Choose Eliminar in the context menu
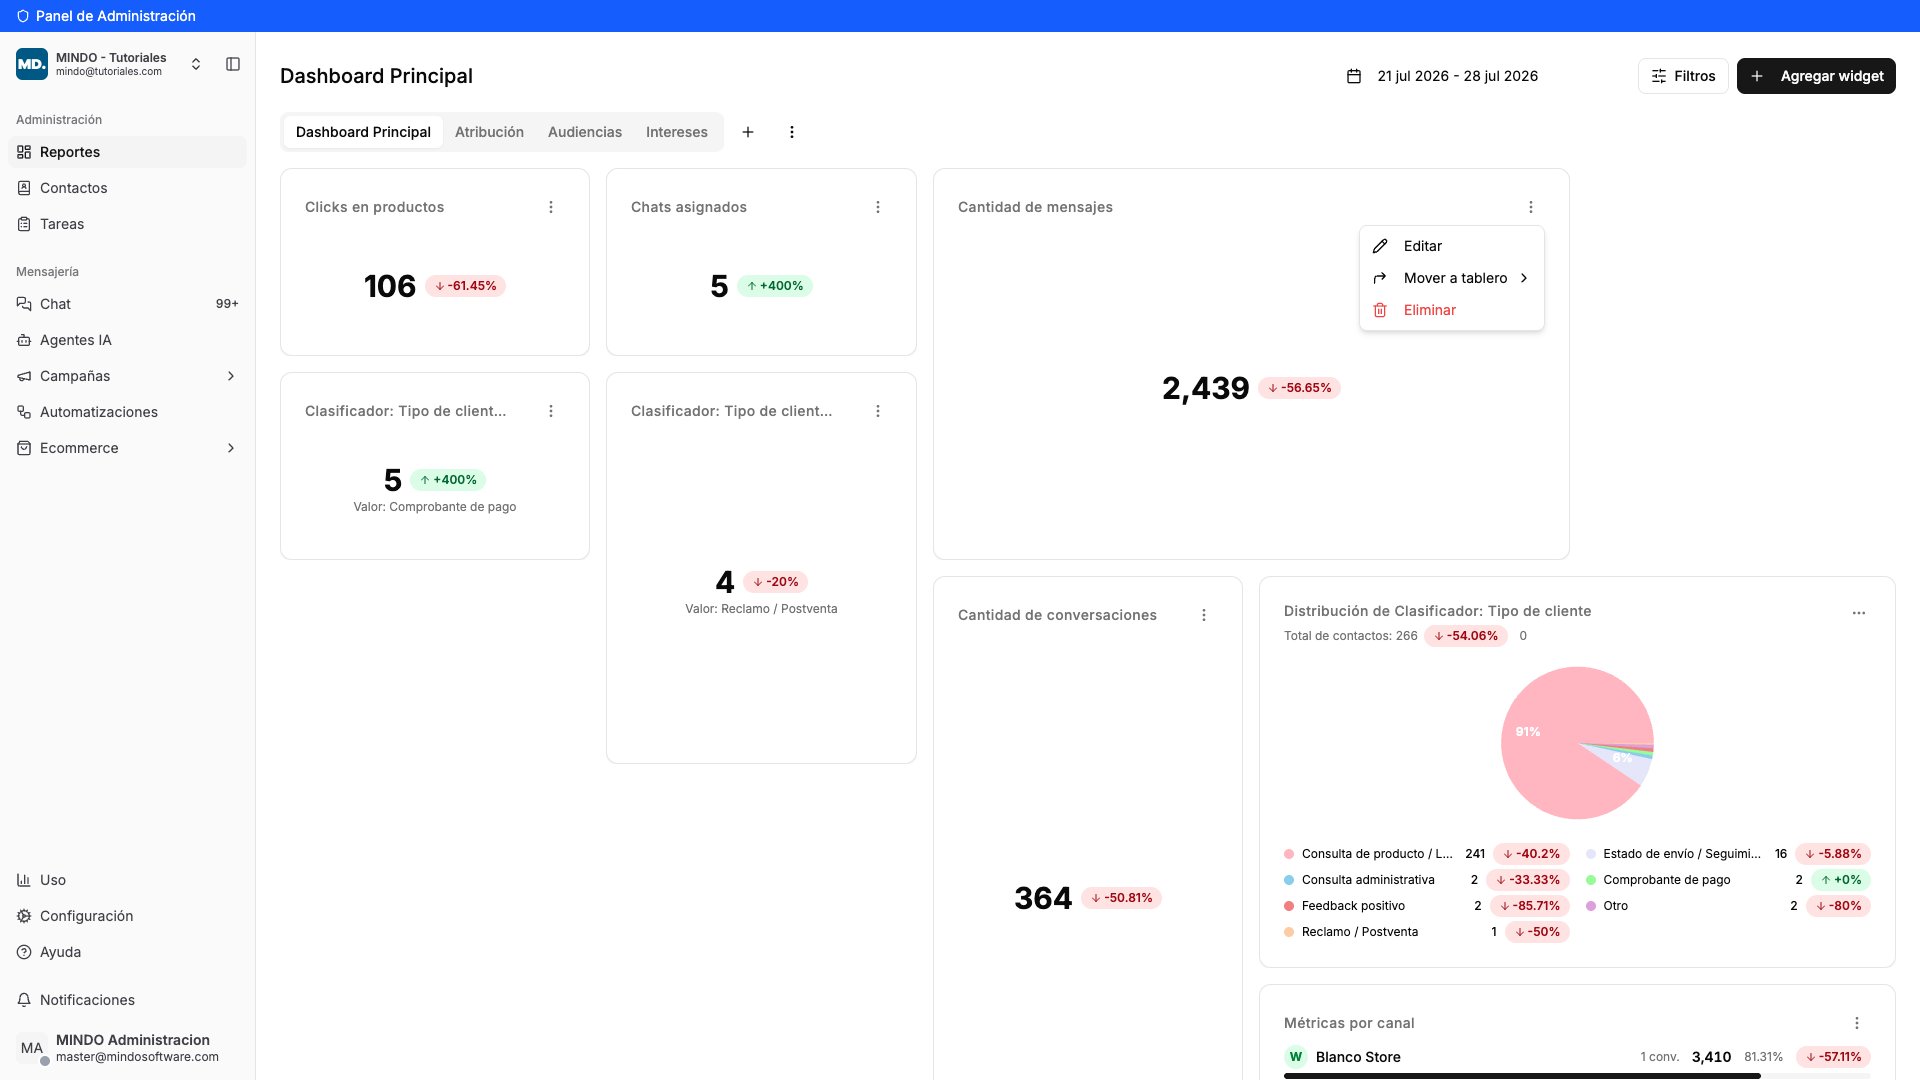The width and height of the screenshot is (1920, 1080). (x=1452, y=310)
